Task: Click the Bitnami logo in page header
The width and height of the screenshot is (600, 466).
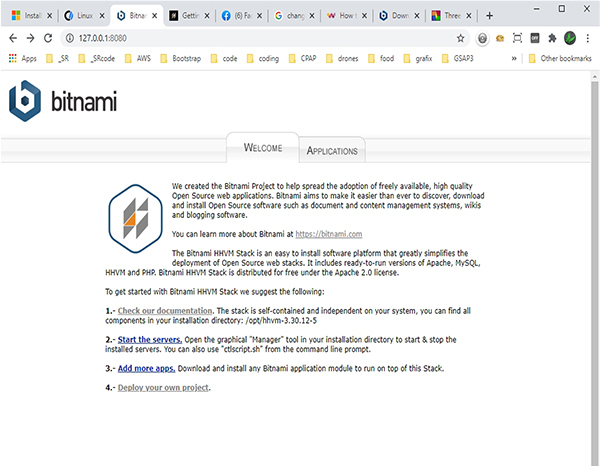Action: [63, 101]
